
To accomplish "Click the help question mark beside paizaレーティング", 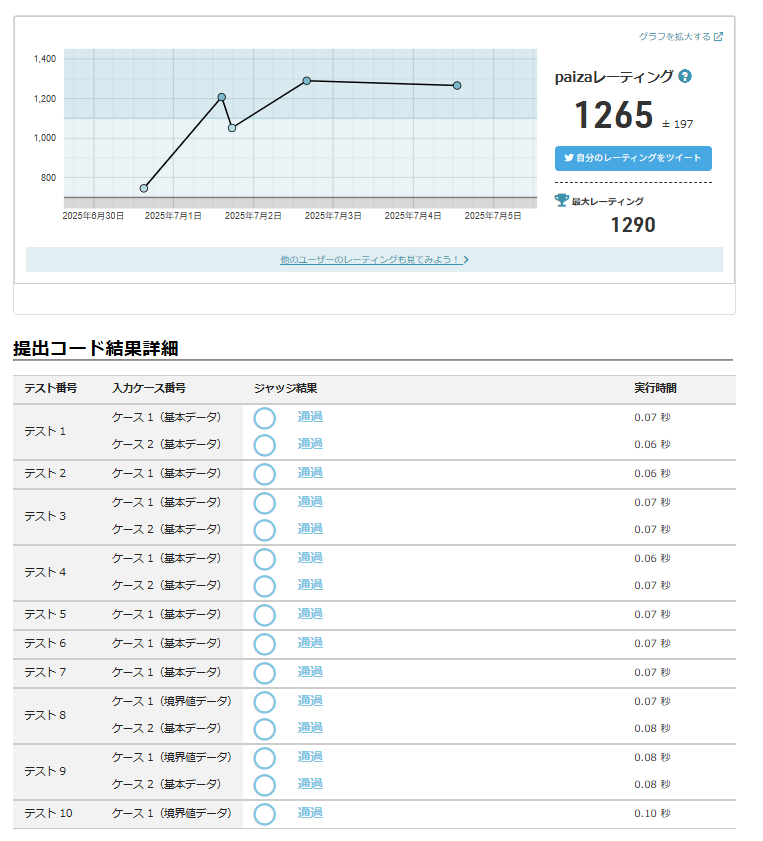I will [685, 76].
